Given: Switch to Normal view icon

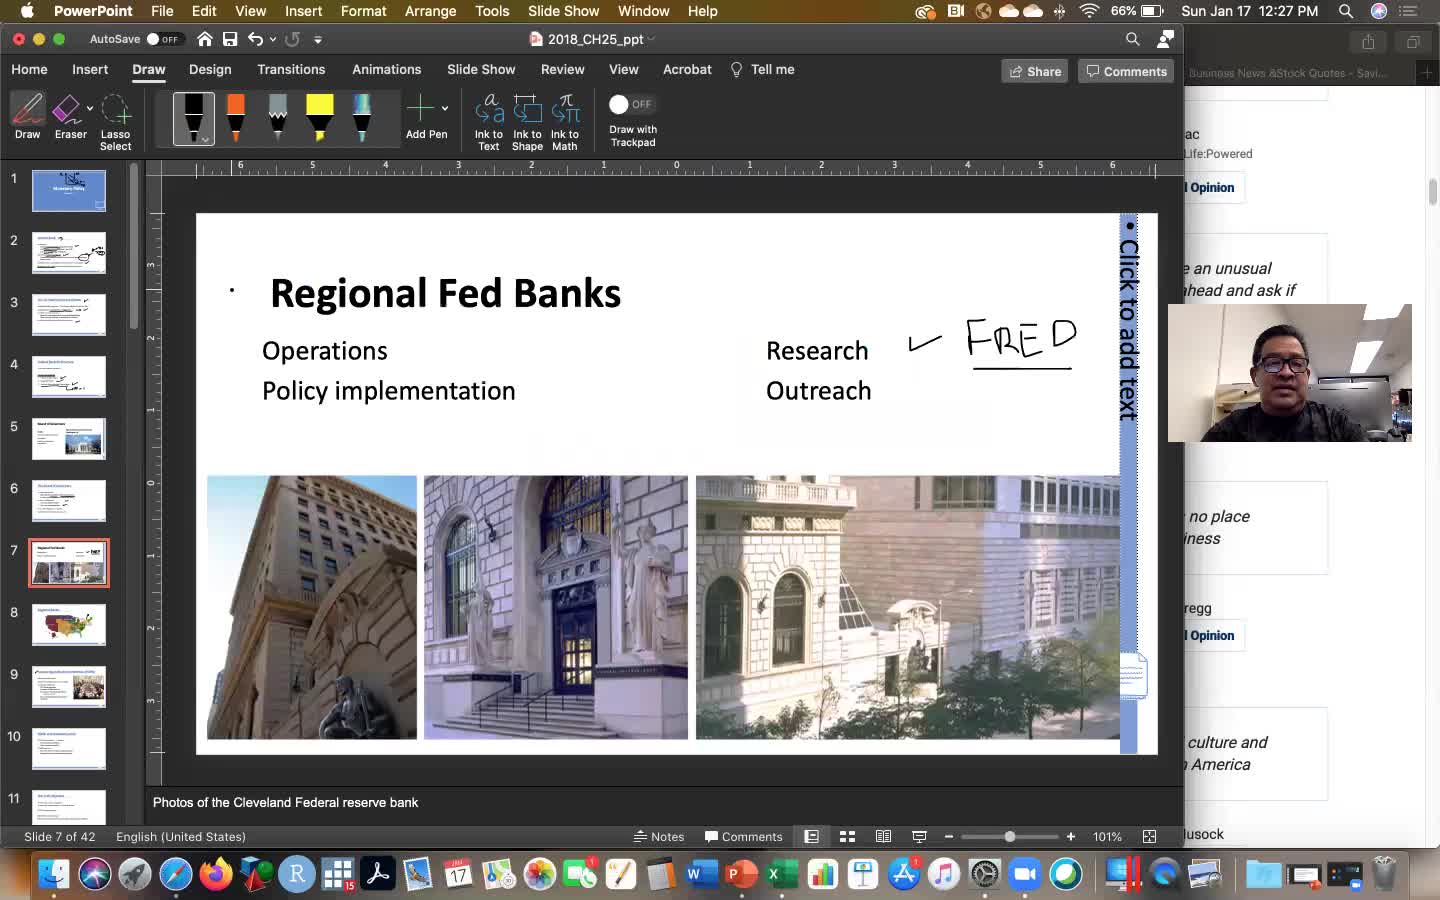Looking at the screenshot, I should (812, 836).
